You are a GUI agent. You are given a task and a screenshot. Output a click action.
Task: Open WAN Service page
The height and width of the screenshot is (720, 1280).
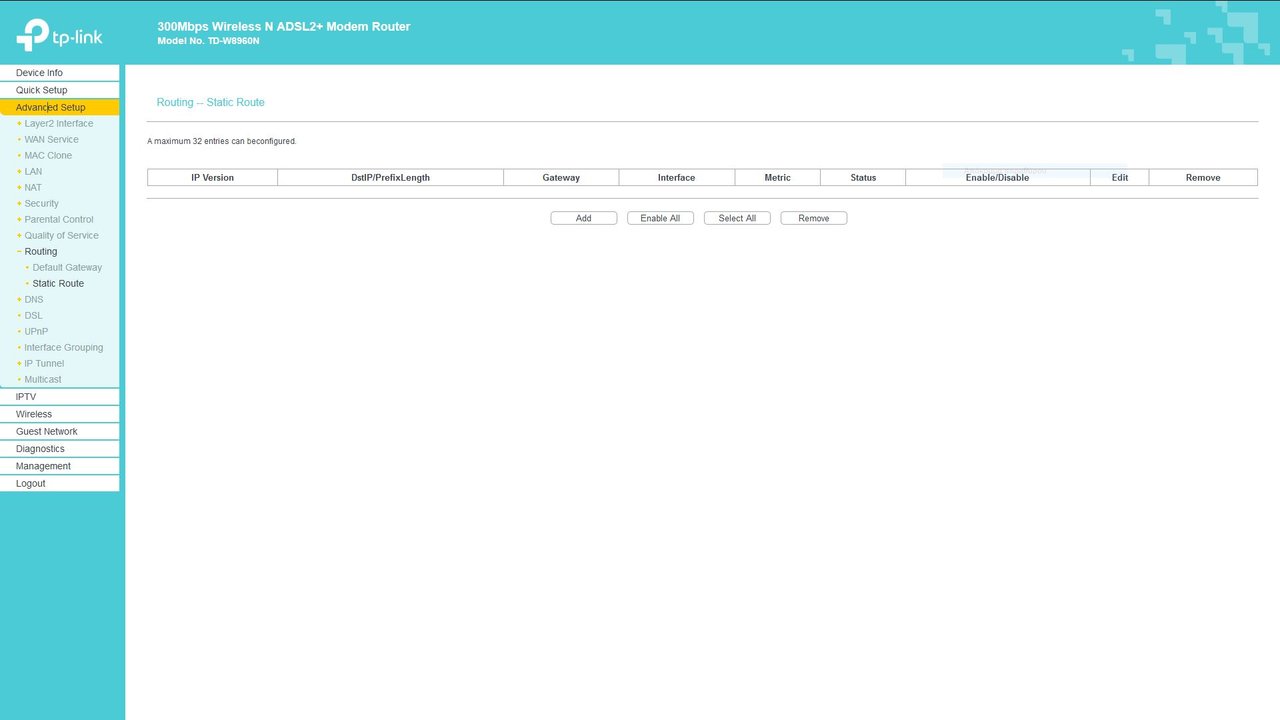point(51,140)
